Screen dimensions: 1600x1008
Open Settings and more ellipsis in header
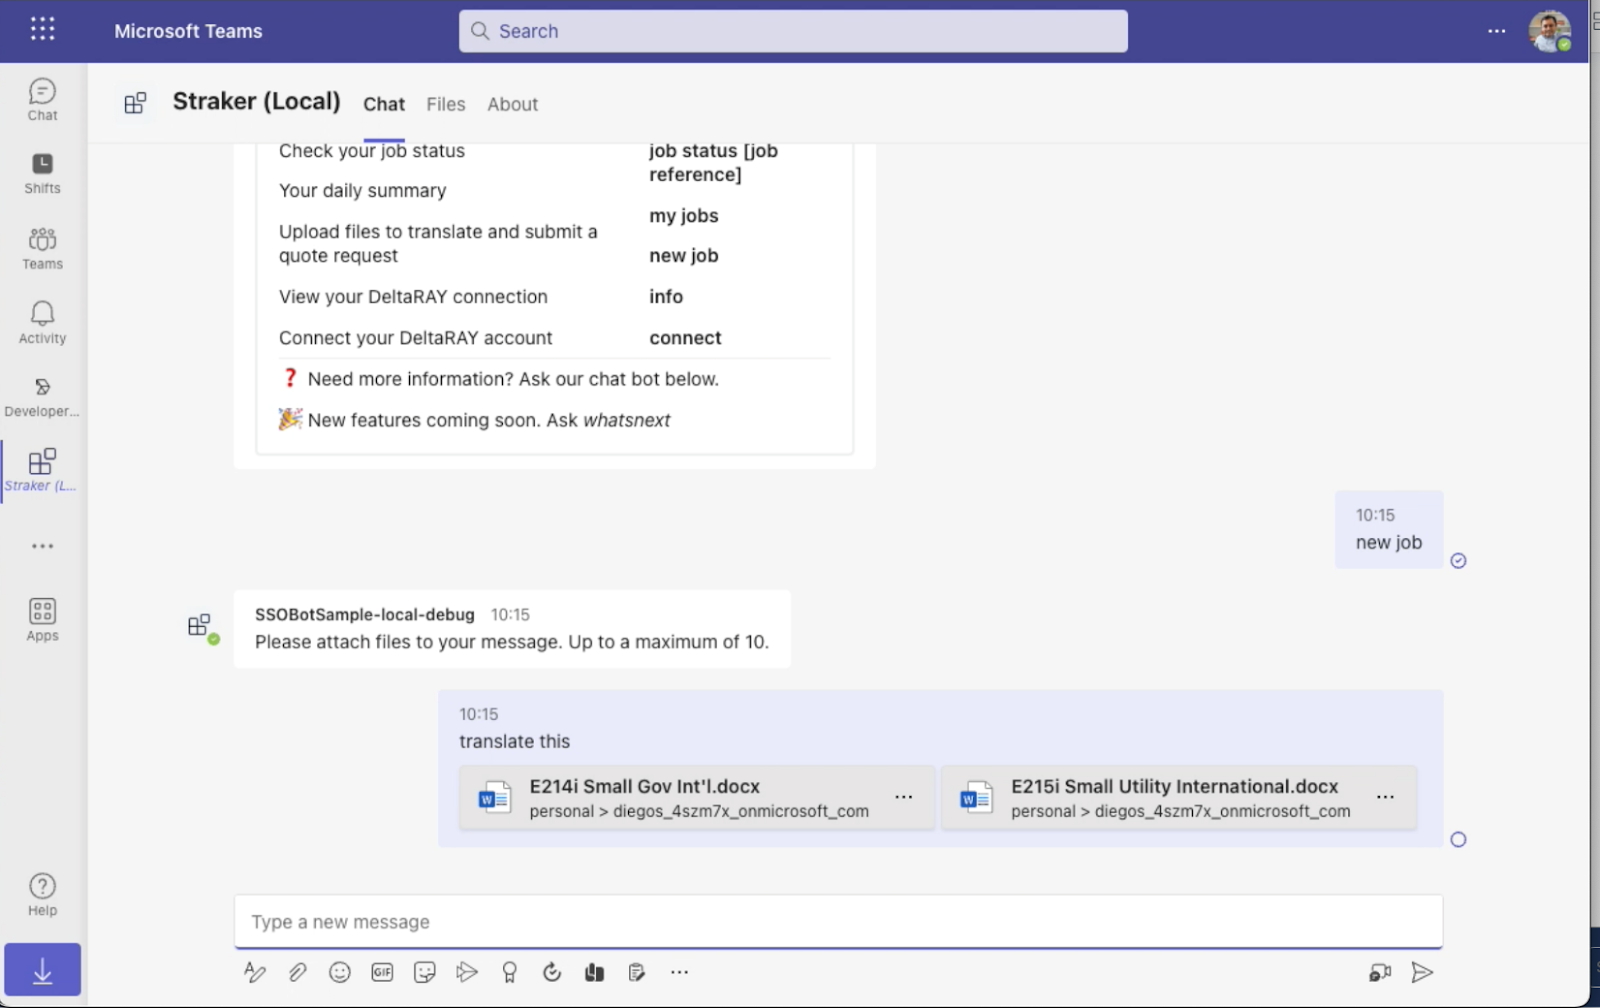click(1496, 31)
